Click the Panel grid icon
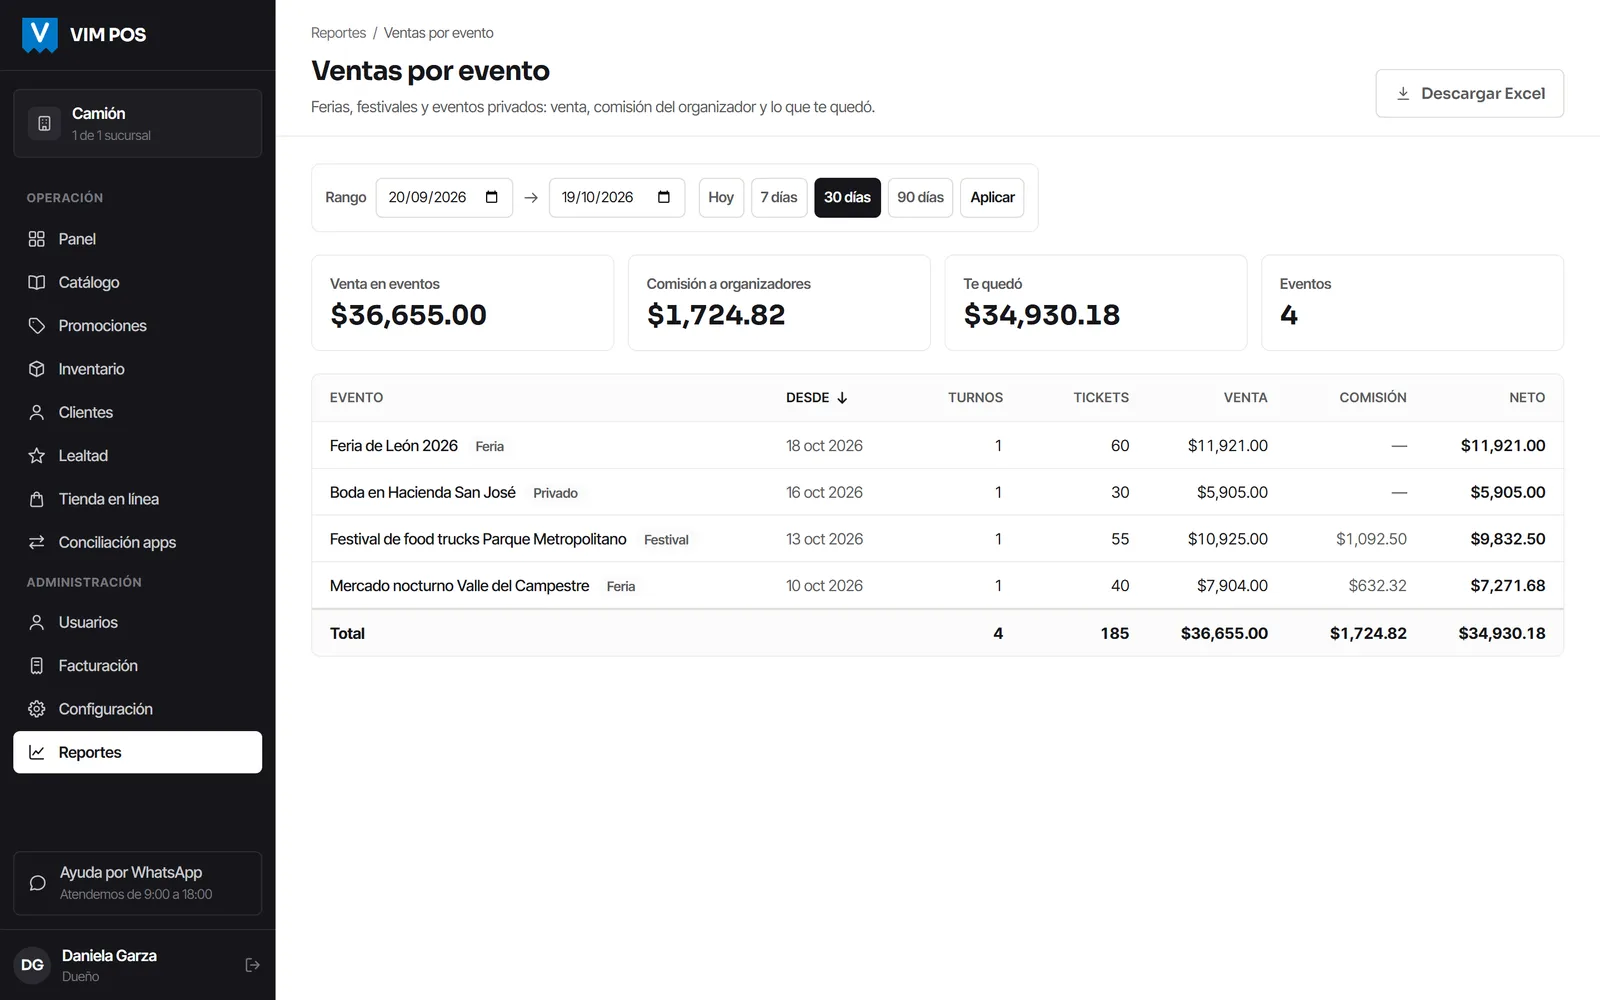 [x=37, y=239]
